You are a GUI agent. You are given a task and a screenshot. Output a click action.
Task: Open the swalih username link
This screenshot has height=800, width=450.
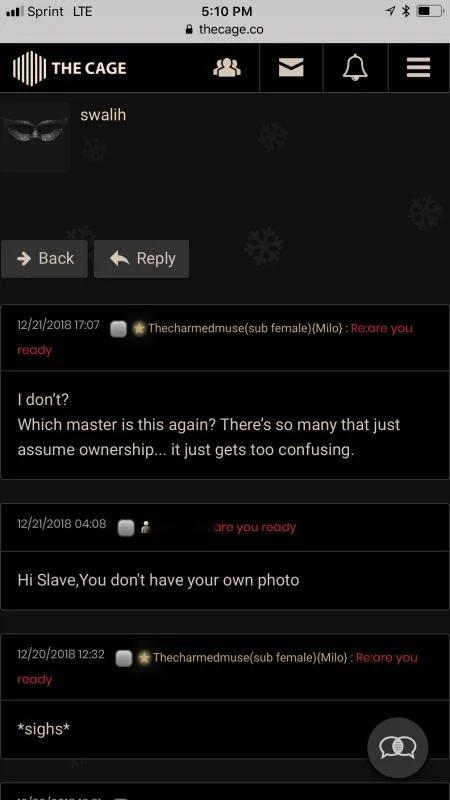(x=103, y=115)
